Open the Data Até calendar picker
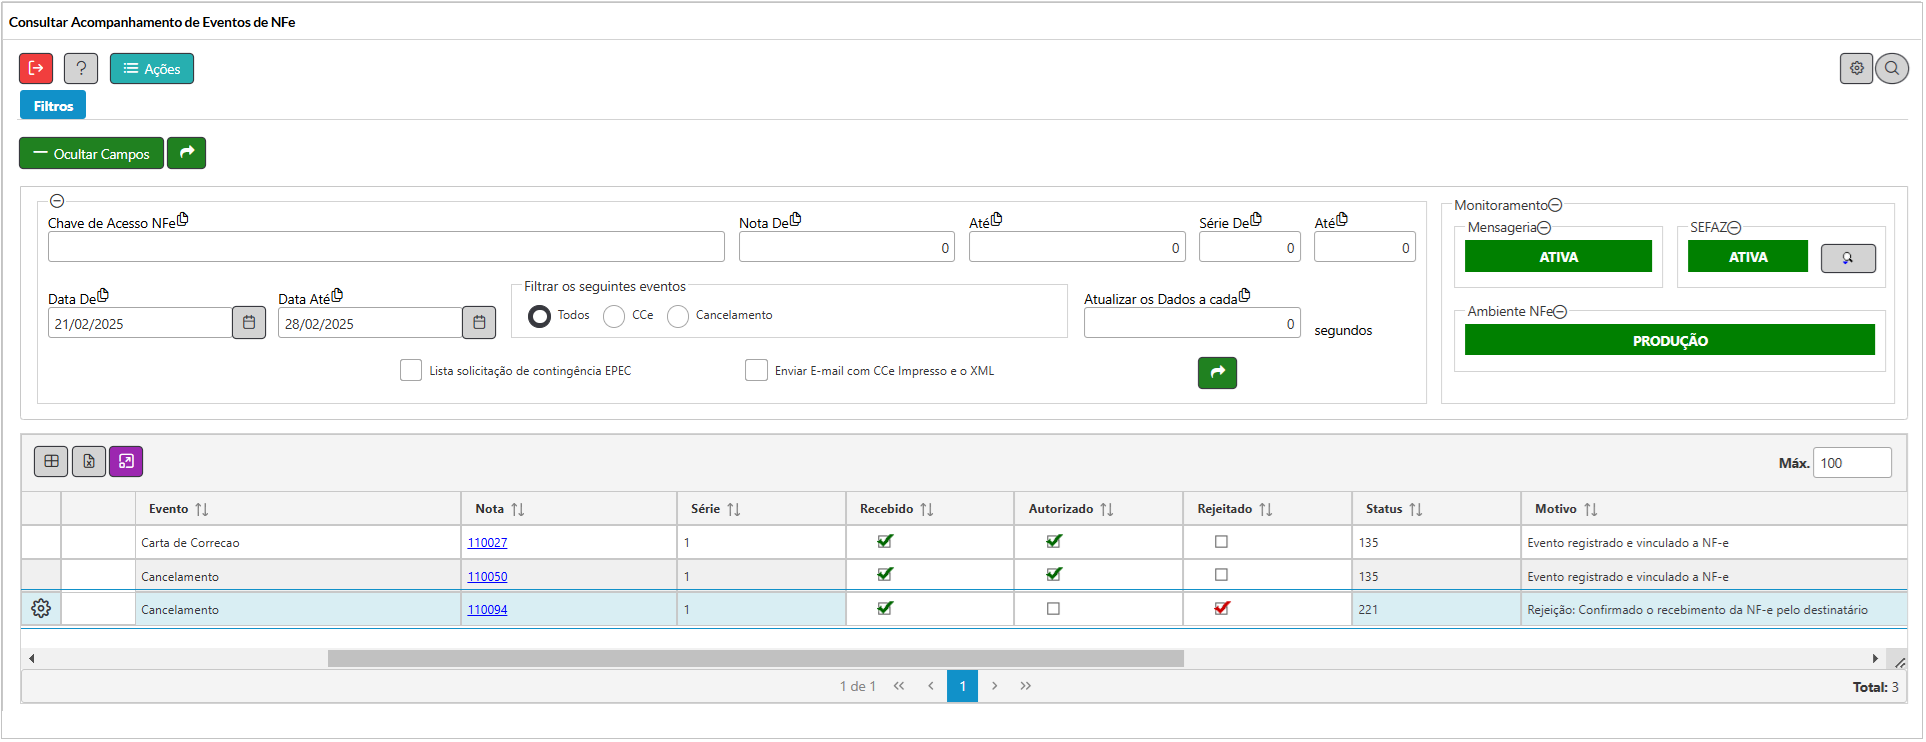Image resolution: width=1926 pixels, height=742 pixels. 479,323
